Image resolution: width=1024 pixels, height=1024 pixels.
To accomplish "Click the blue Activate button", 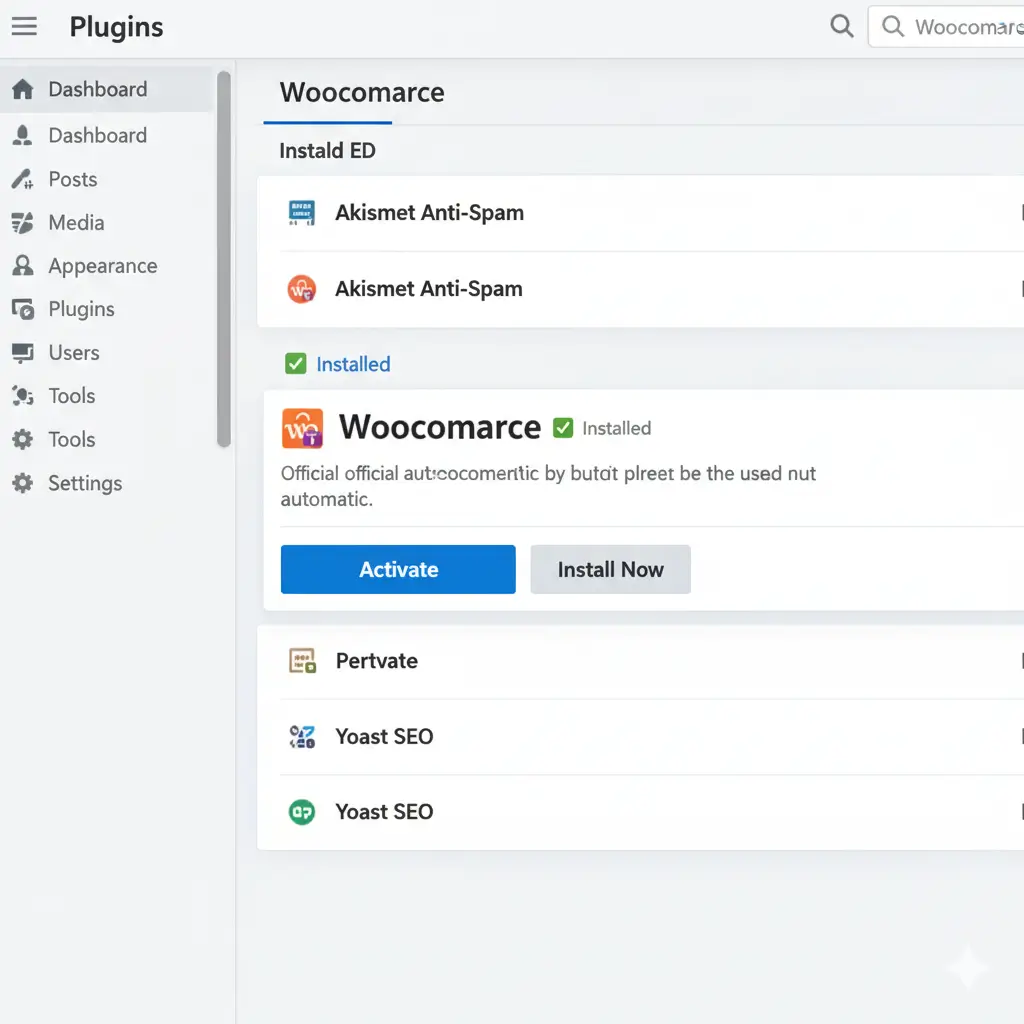I will point(398,570).
